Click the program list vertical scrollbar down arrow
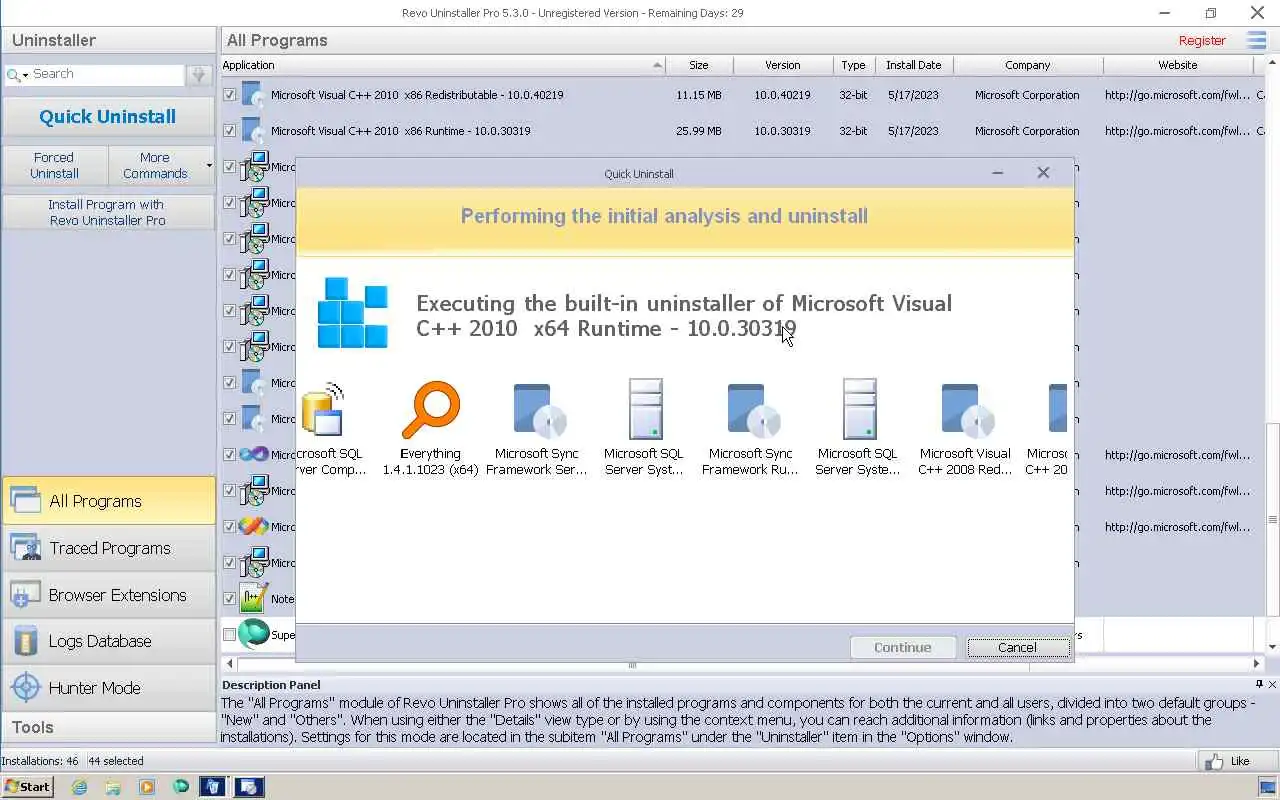This screenshot has height=800, width=1280. tap(1273, 647)
